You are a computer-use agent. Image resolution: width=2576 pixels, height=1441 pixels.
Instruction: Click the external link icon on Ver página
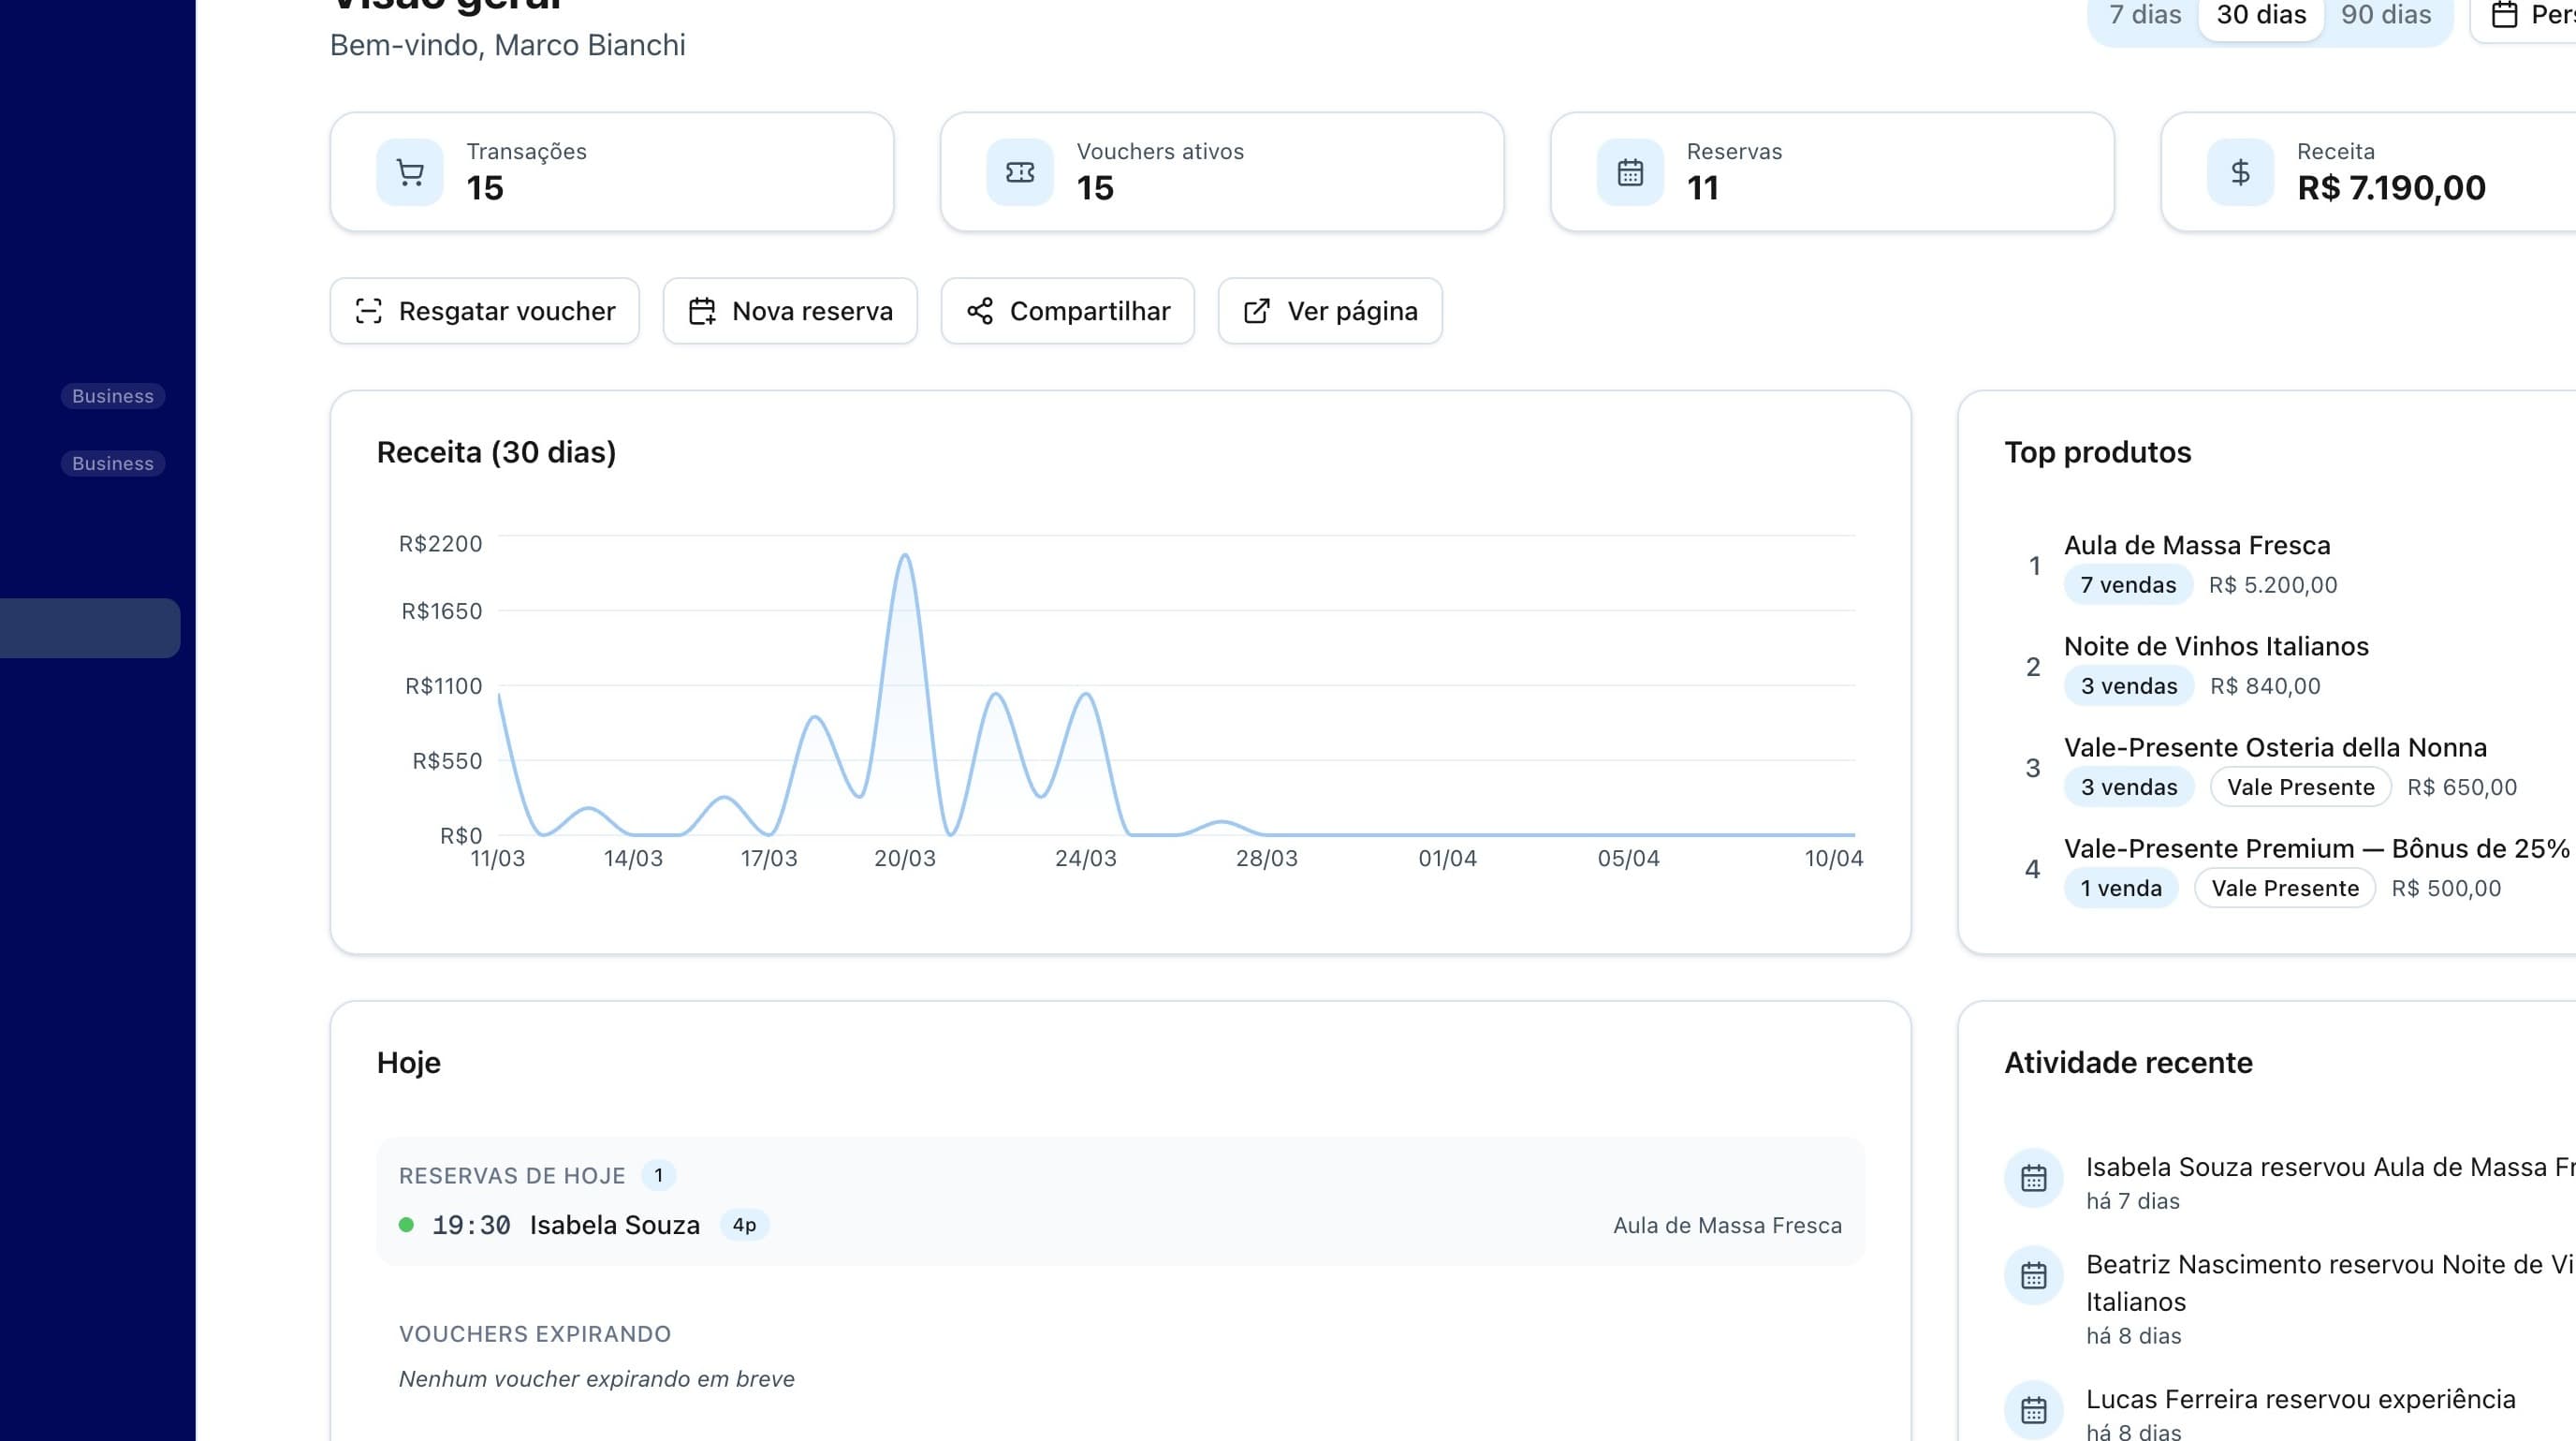coord(1257,311)
